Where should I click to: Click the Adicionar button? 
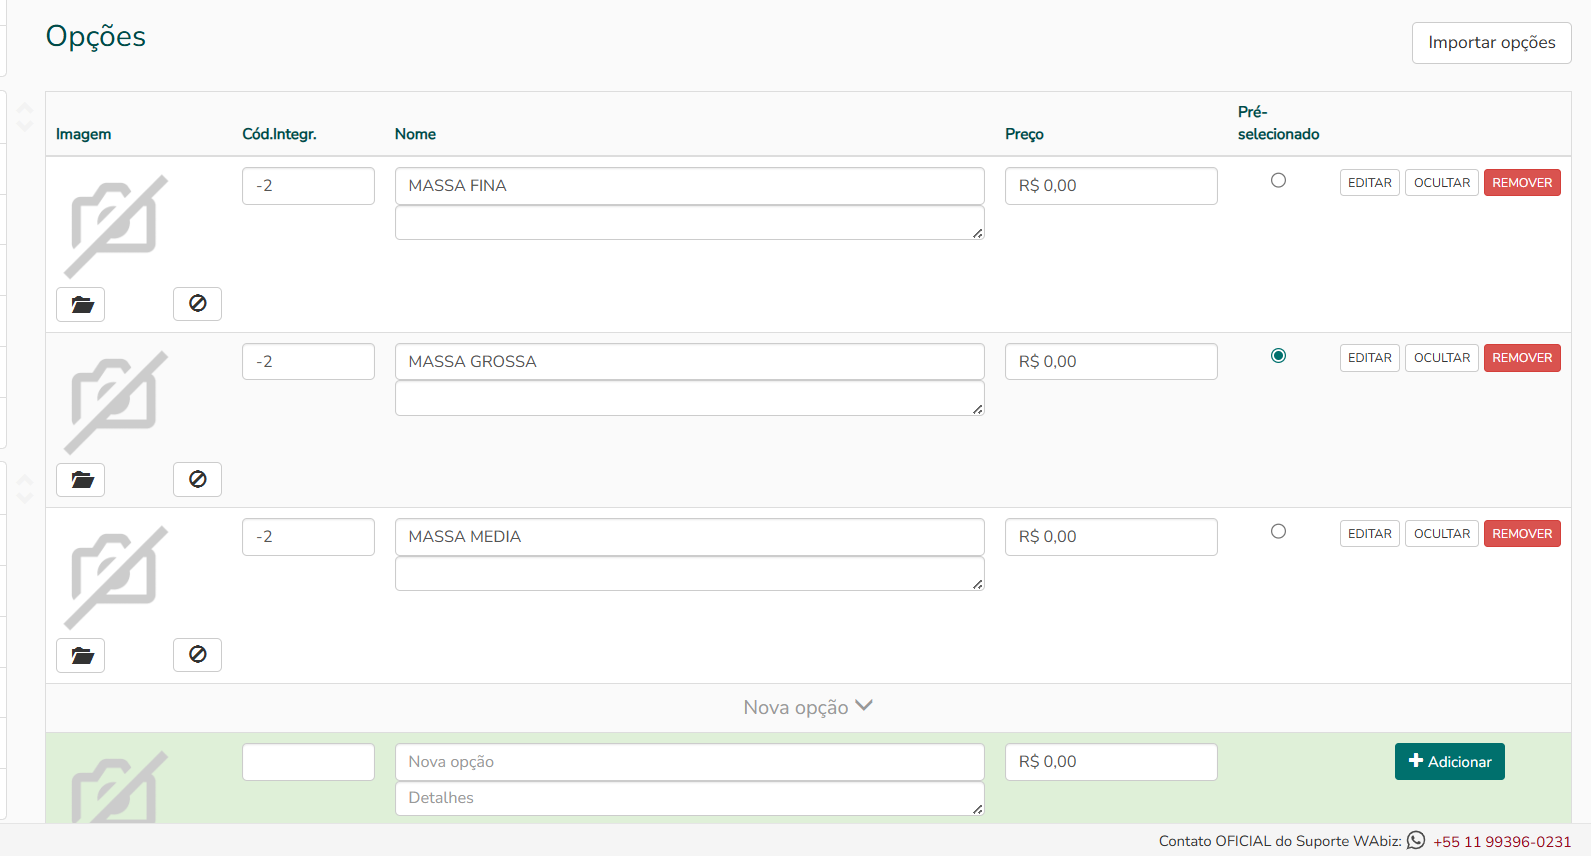point(1449,762)
